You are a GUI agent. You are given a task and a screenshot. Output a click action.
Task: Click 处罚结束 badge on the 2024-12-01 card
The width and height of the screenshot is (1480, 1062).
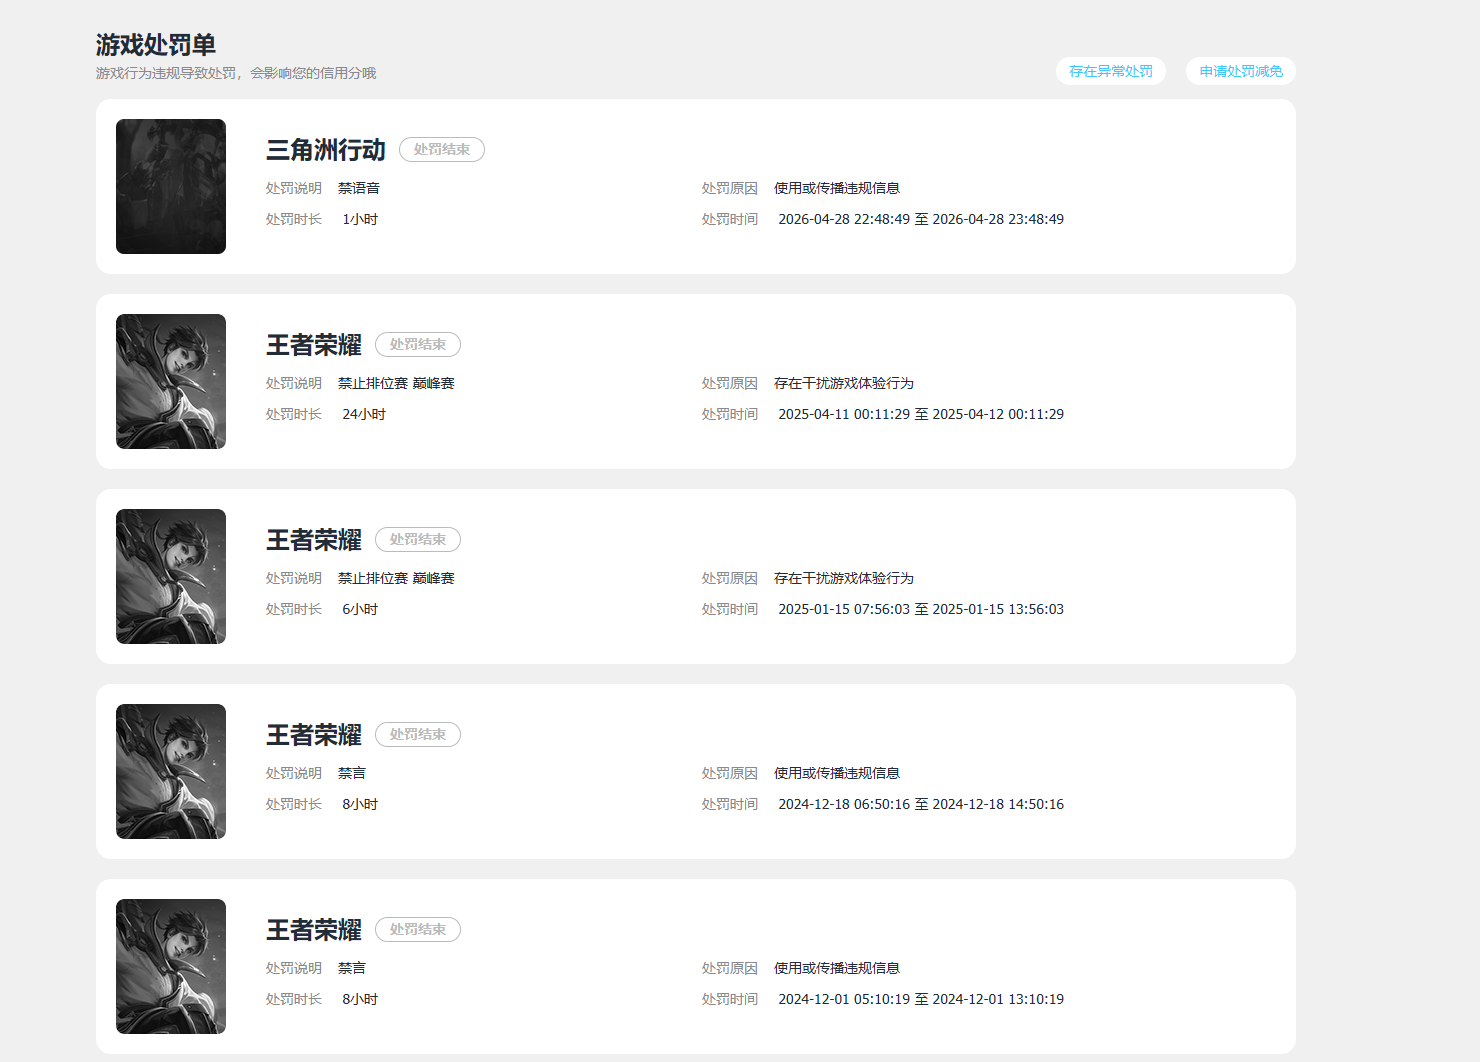pos(418,929)
